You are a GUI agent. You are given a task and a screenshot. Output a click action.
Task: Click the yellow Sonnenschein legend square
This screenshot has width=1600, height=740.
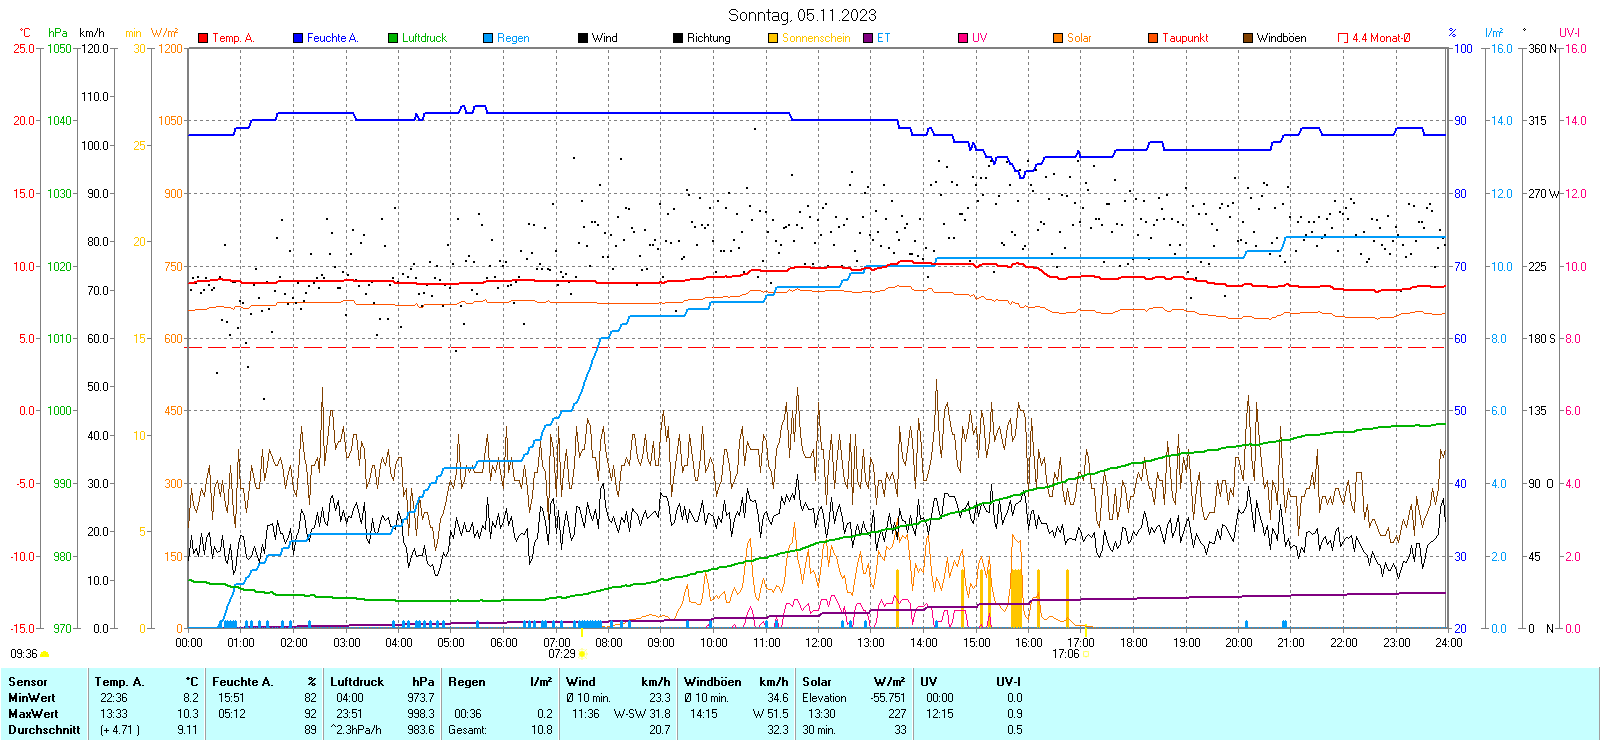[x=773, y=38]
